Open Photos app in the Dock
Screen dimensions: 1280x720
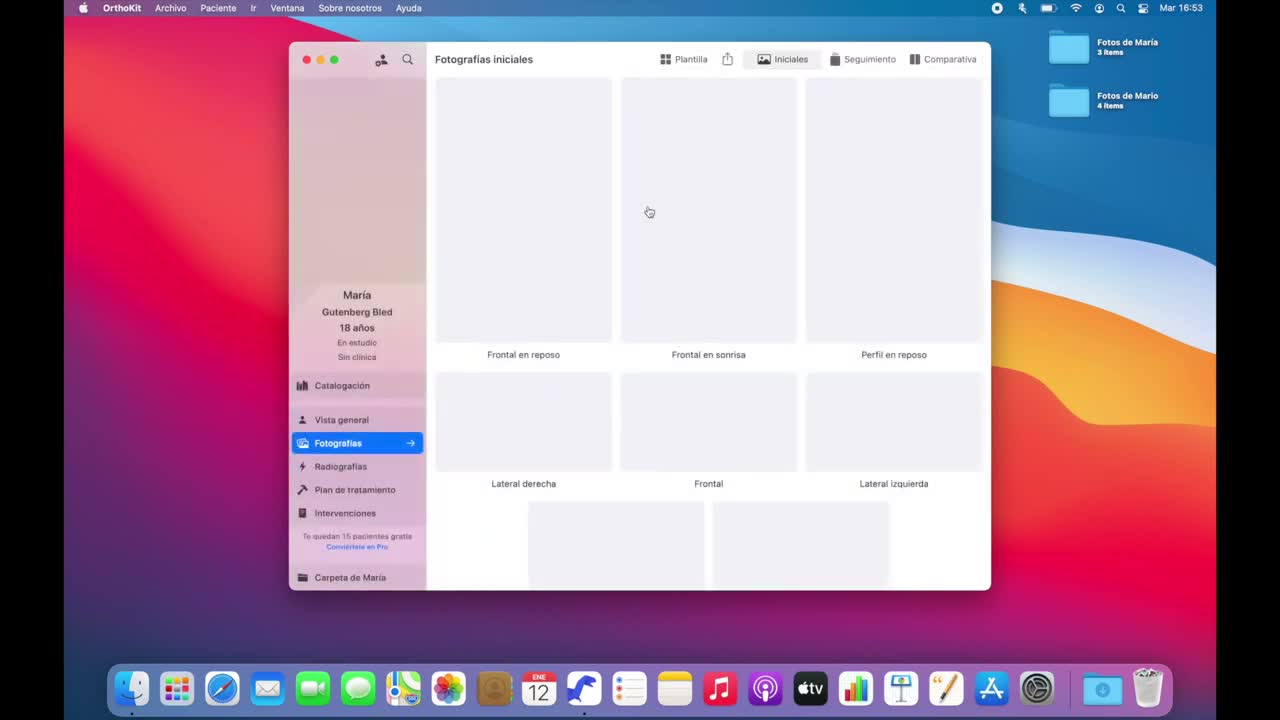(x=449, y=689)
